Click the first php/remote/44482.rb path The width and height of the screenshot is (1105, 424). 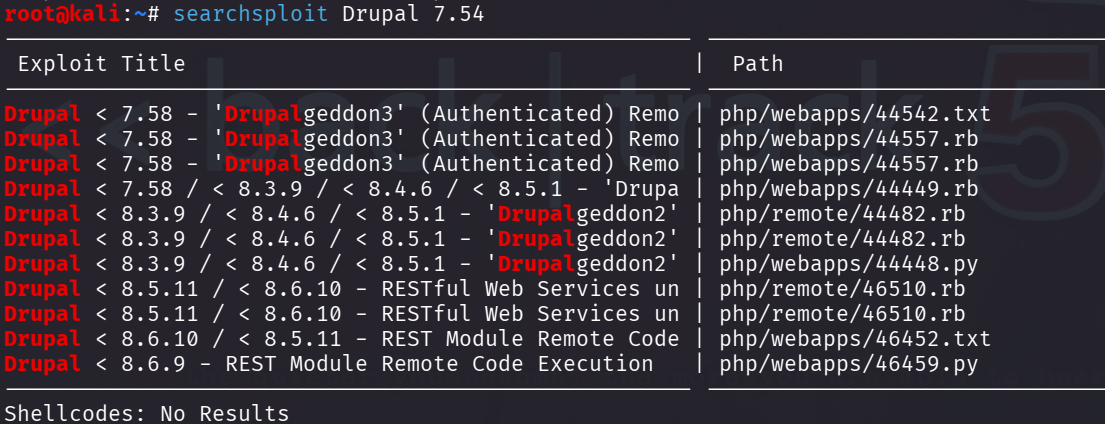point(842,214)
